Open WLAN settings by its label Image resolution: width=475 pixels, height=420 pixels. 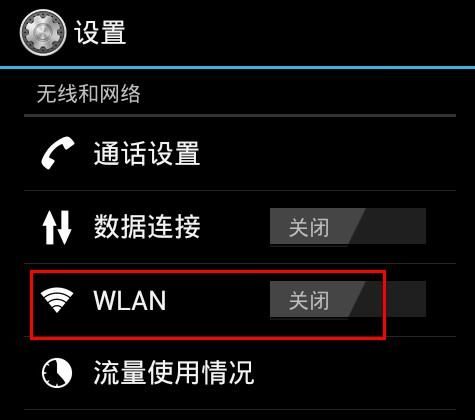(130, 300)
